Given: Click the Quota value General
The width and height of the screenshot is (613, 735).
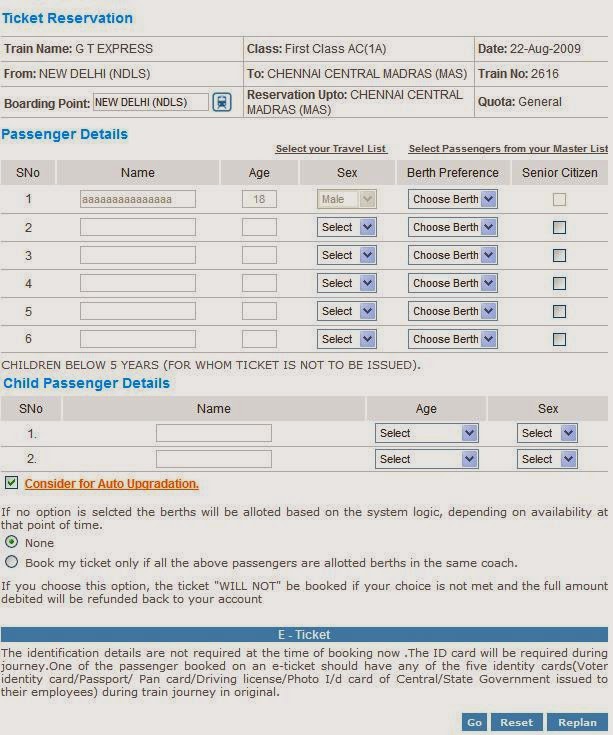Looking at the screenshot, I should point(540,102).
